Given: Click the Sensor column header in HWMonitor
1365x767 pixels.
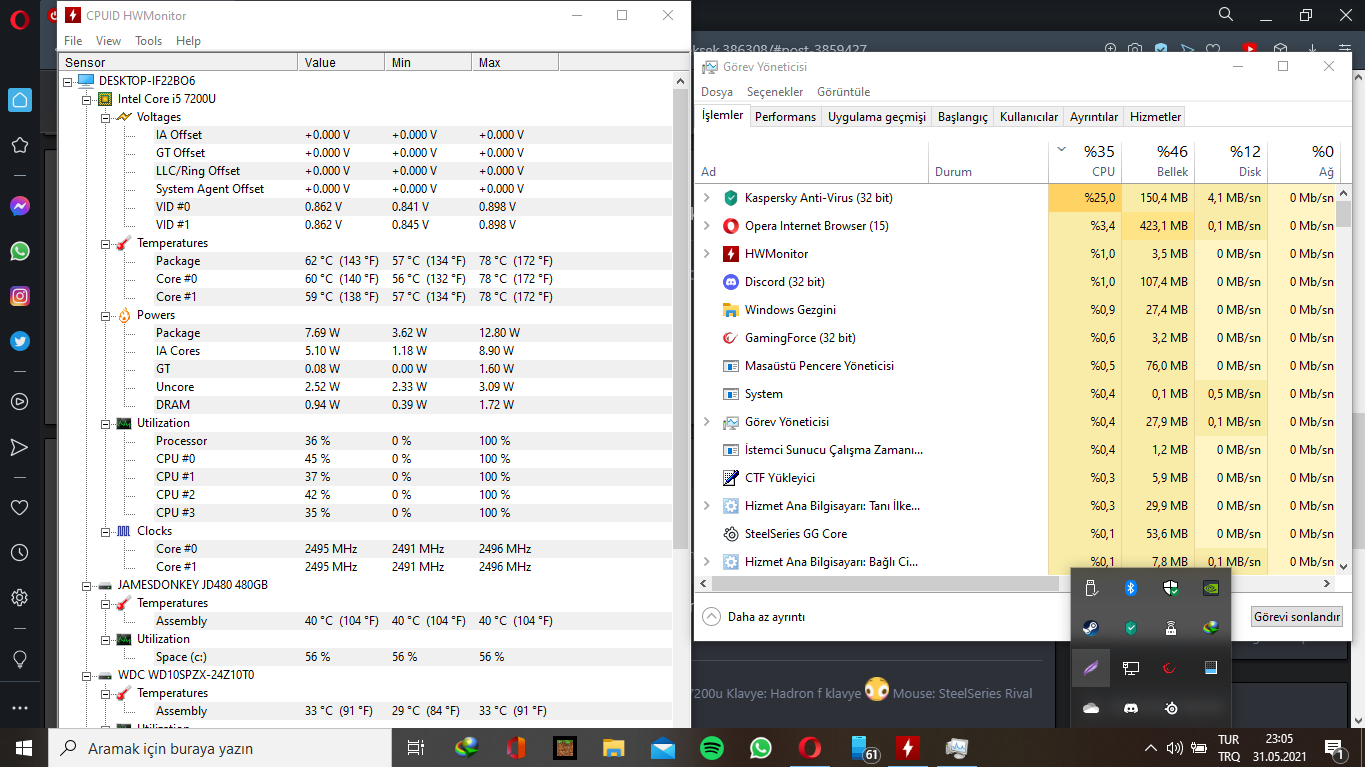Looking at the screenshot, I should point(178,62).
